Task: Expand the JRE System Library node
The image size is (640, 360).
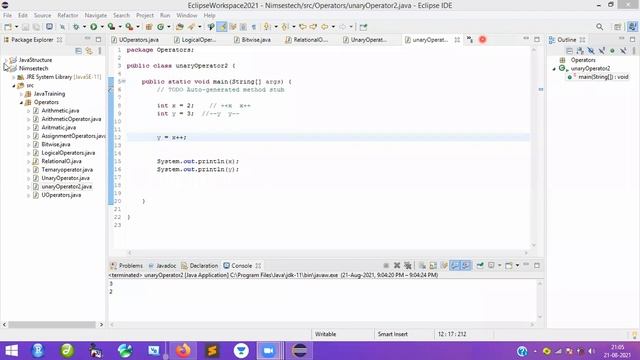Action: (13, 77)
